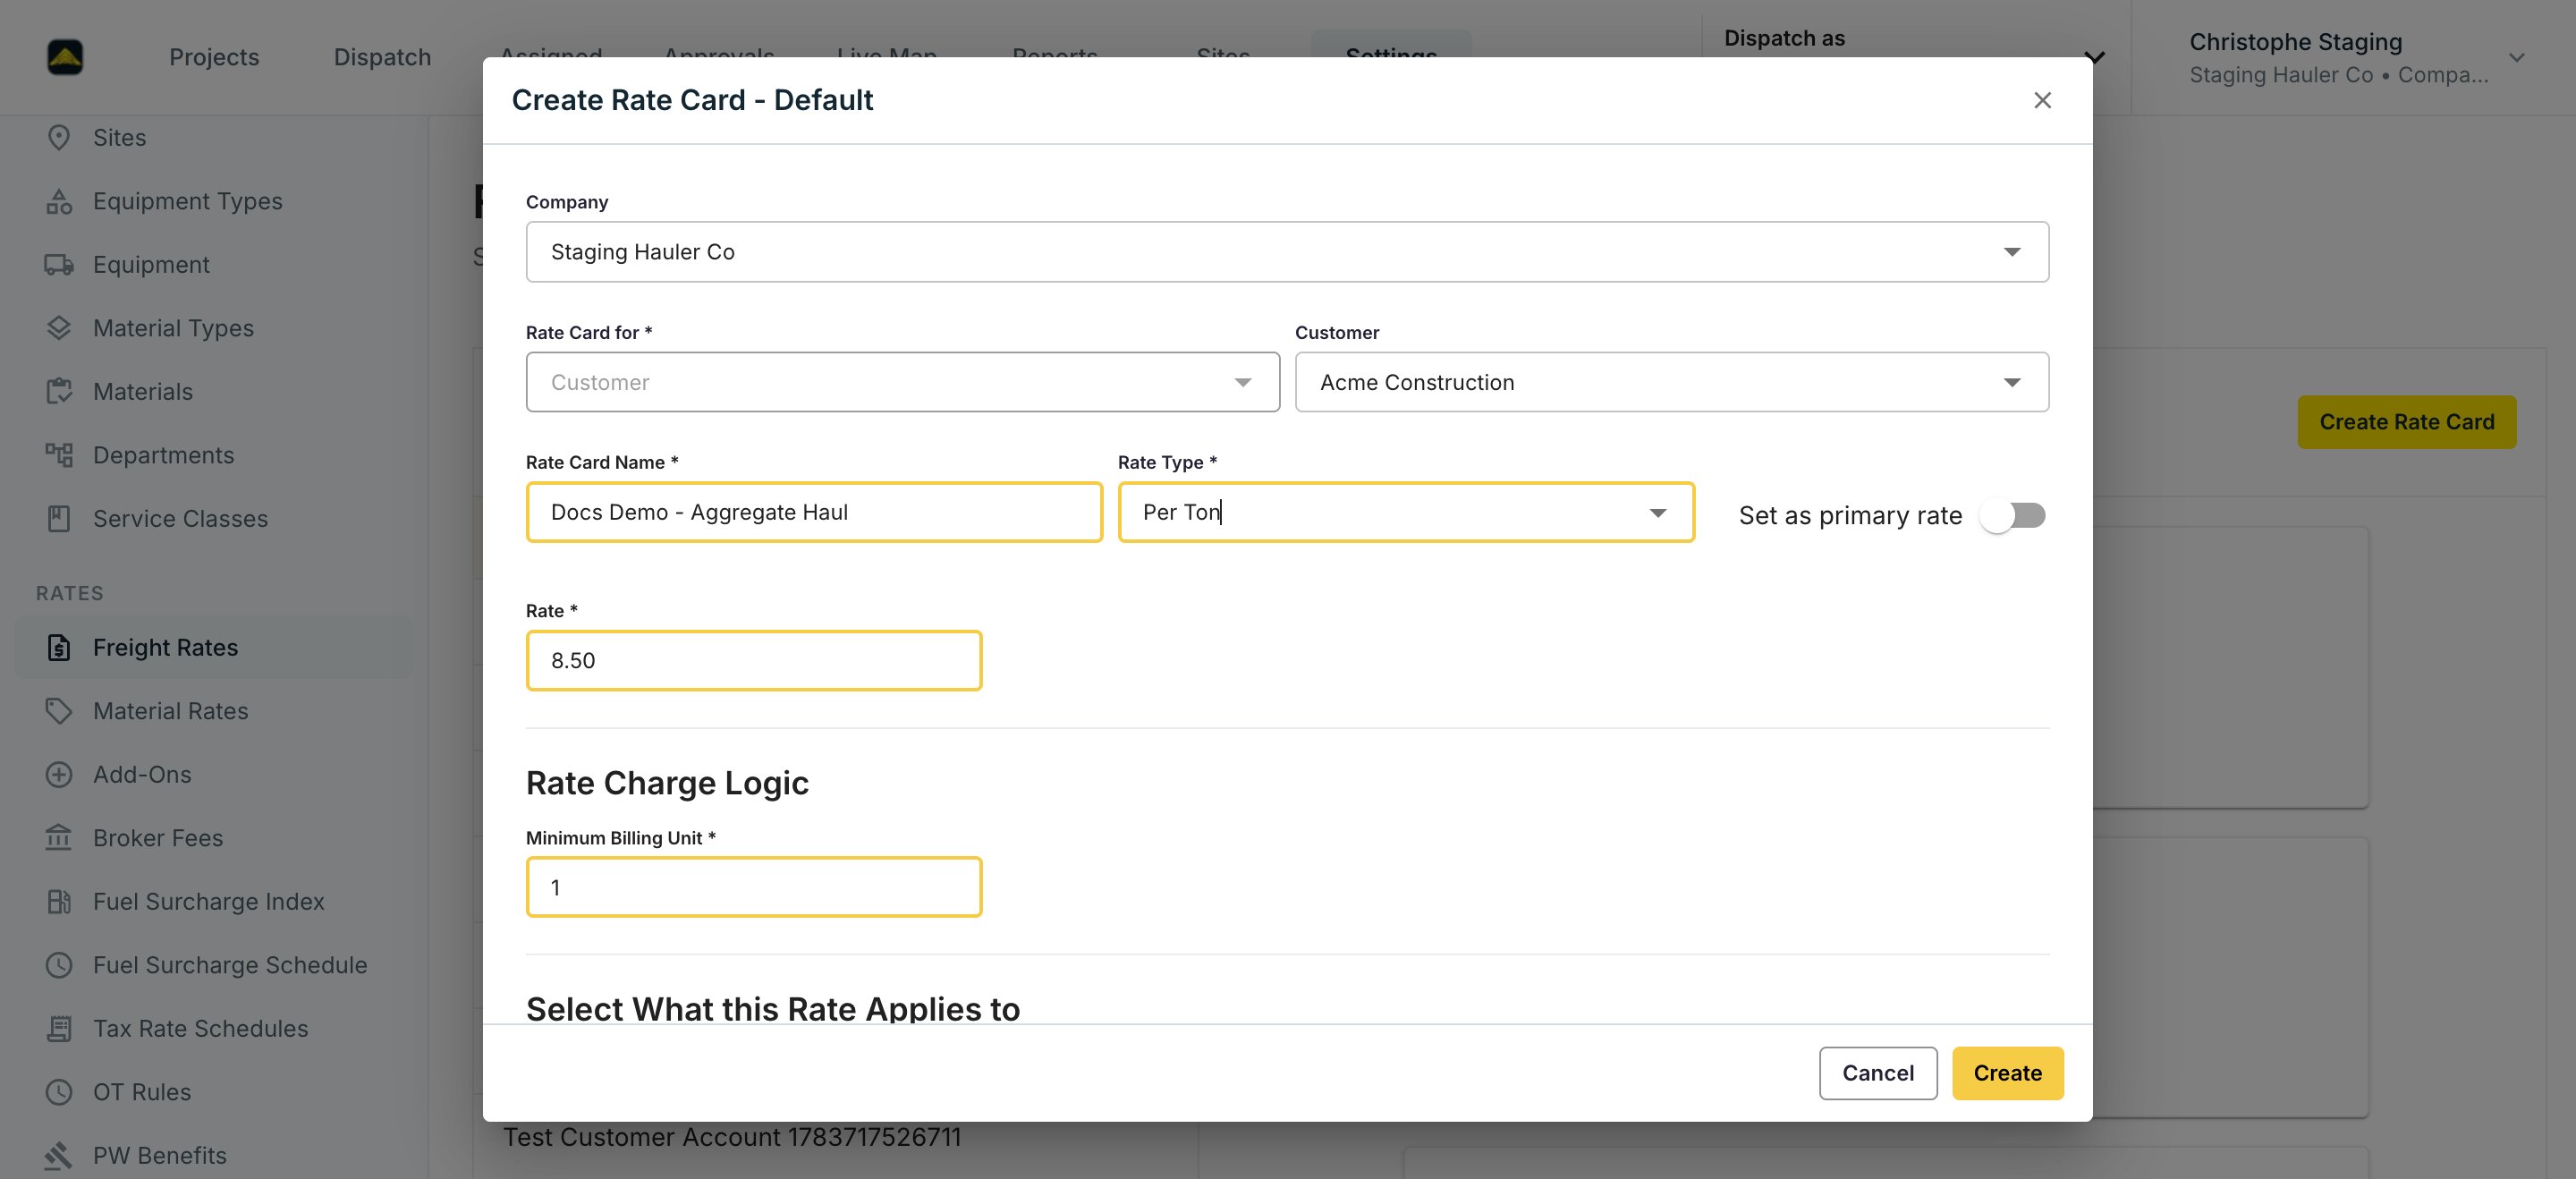Open the Rate Type dropdown arrow

click(x=1657, y=513)
